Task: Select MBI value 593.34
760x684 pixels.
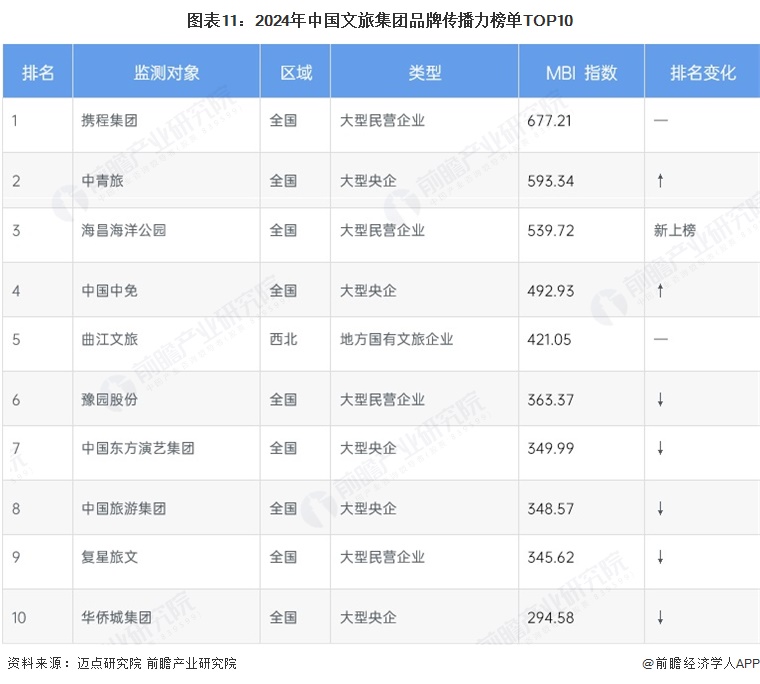Action: pos(551,181)
